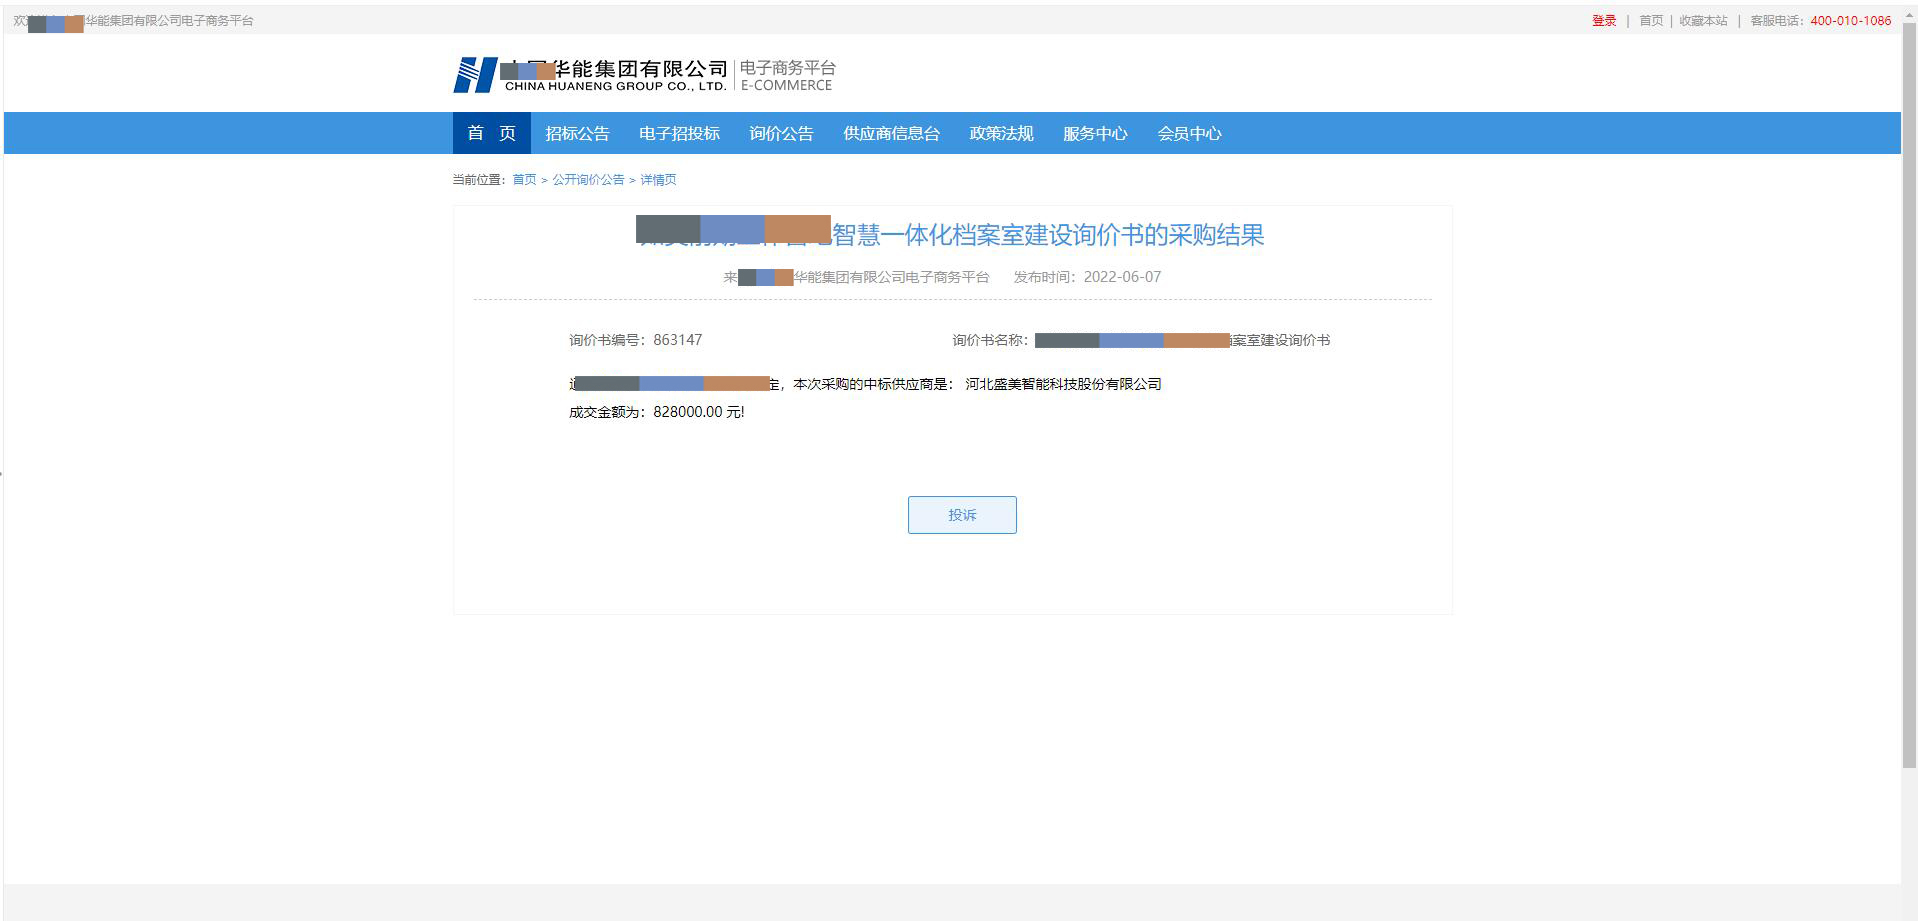The height and width of the screenshot is (921, 1918).
Task: Open the 招标公告 navigation menu
Action: tap(577, 134)
